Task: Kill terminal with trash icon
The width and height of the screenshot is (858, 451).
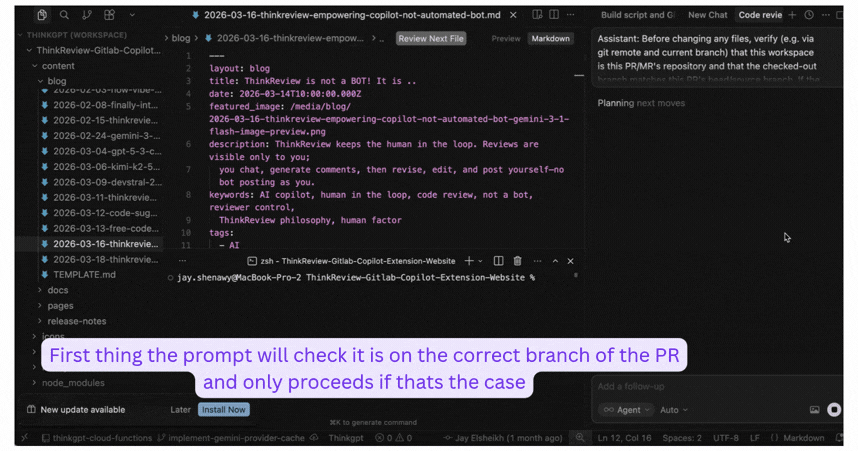Action: coord(517,261)
